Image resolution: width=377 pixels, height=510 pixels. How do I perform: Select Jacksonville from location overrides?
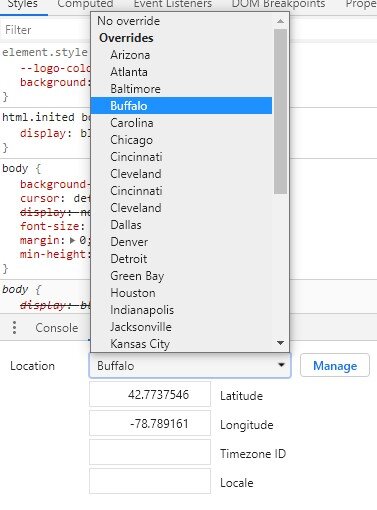181,327
